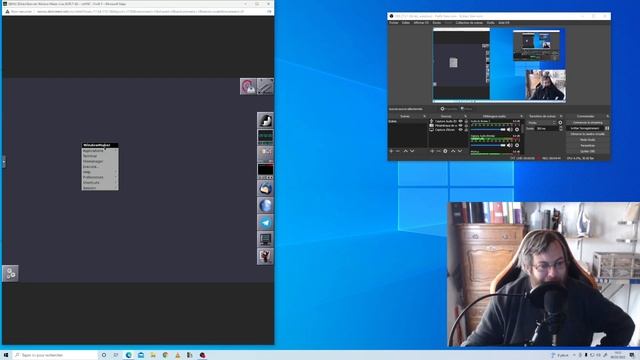Open Applications submenu in WindowMaker menu
Viewport: 640px width, 360px height.
pyautogui.click(x=100, y=151)
